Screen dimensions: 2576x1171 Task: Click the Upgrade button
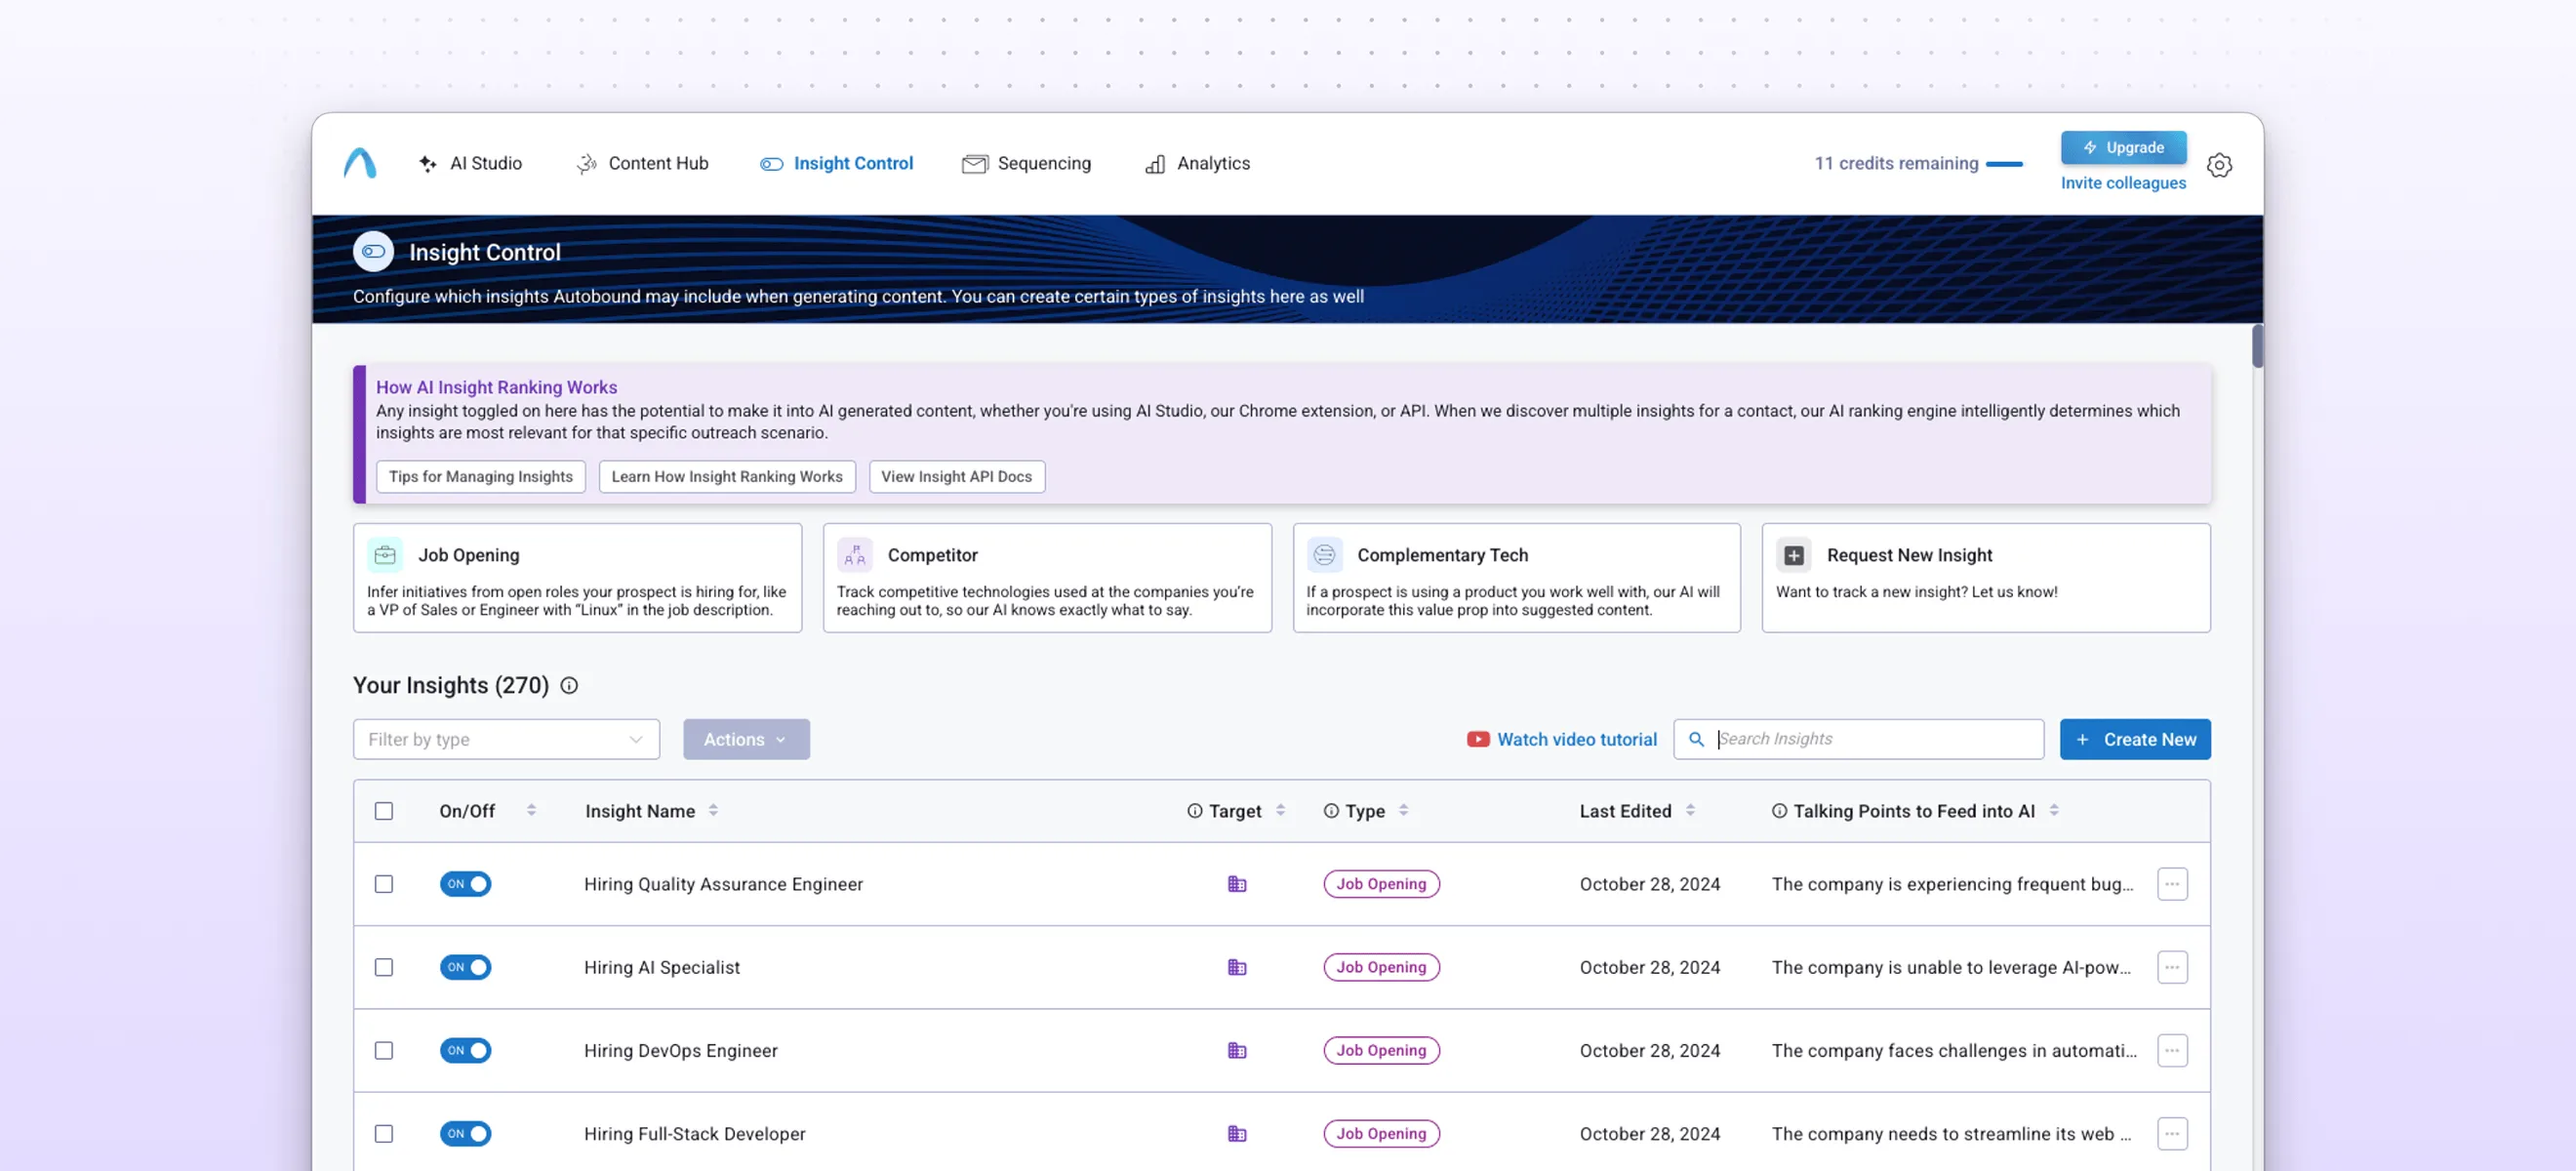2123,147
